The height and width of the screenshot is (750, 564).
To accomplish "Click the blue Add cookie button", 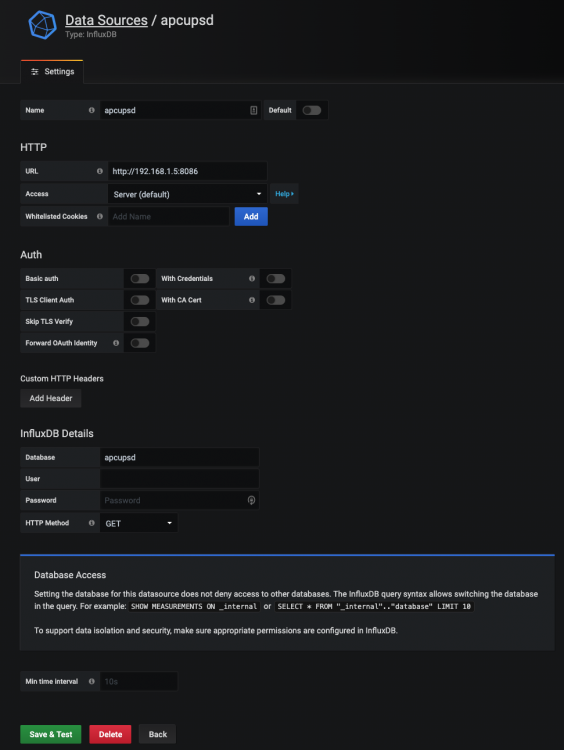I will (x=251, y=216).
